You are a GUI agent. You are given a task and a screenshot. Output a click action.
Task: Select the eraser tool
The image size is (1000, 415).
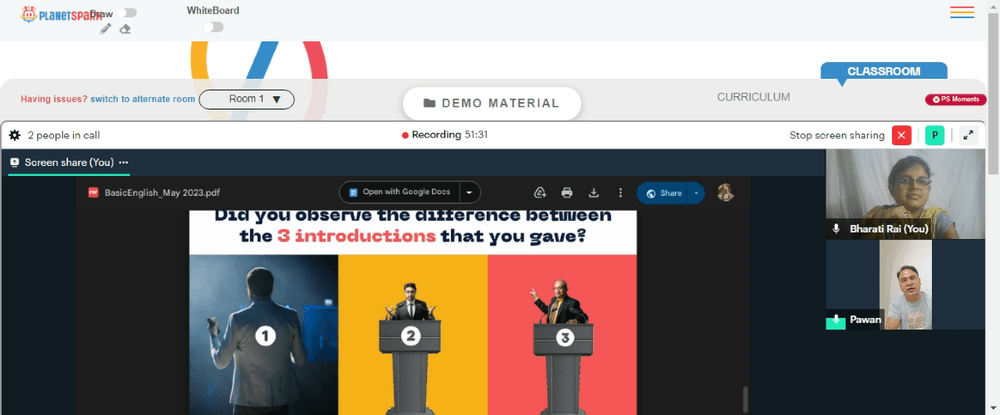(x=126, y=29)
